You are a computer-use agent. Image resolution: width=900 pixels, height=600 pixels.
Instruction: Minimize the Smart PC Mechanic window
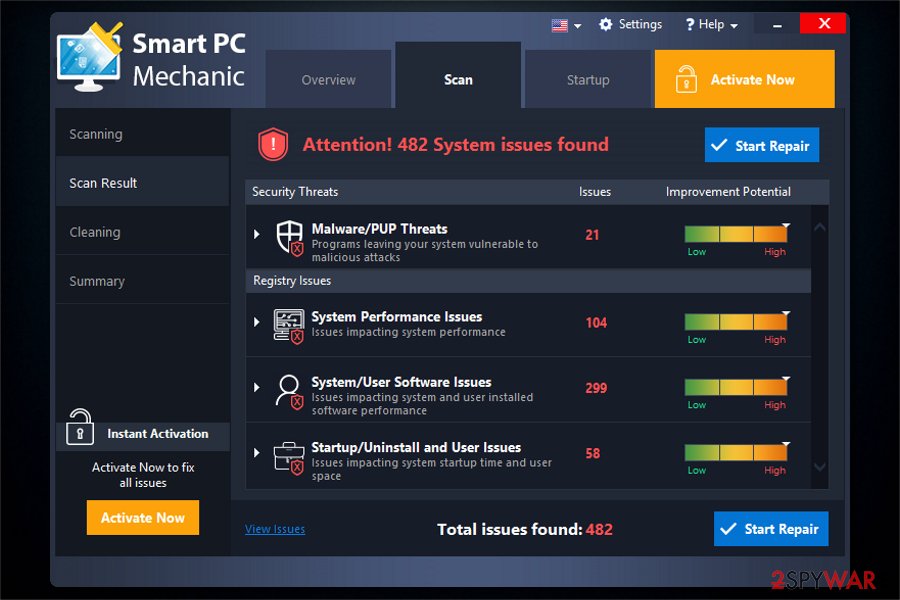(777, 25)
